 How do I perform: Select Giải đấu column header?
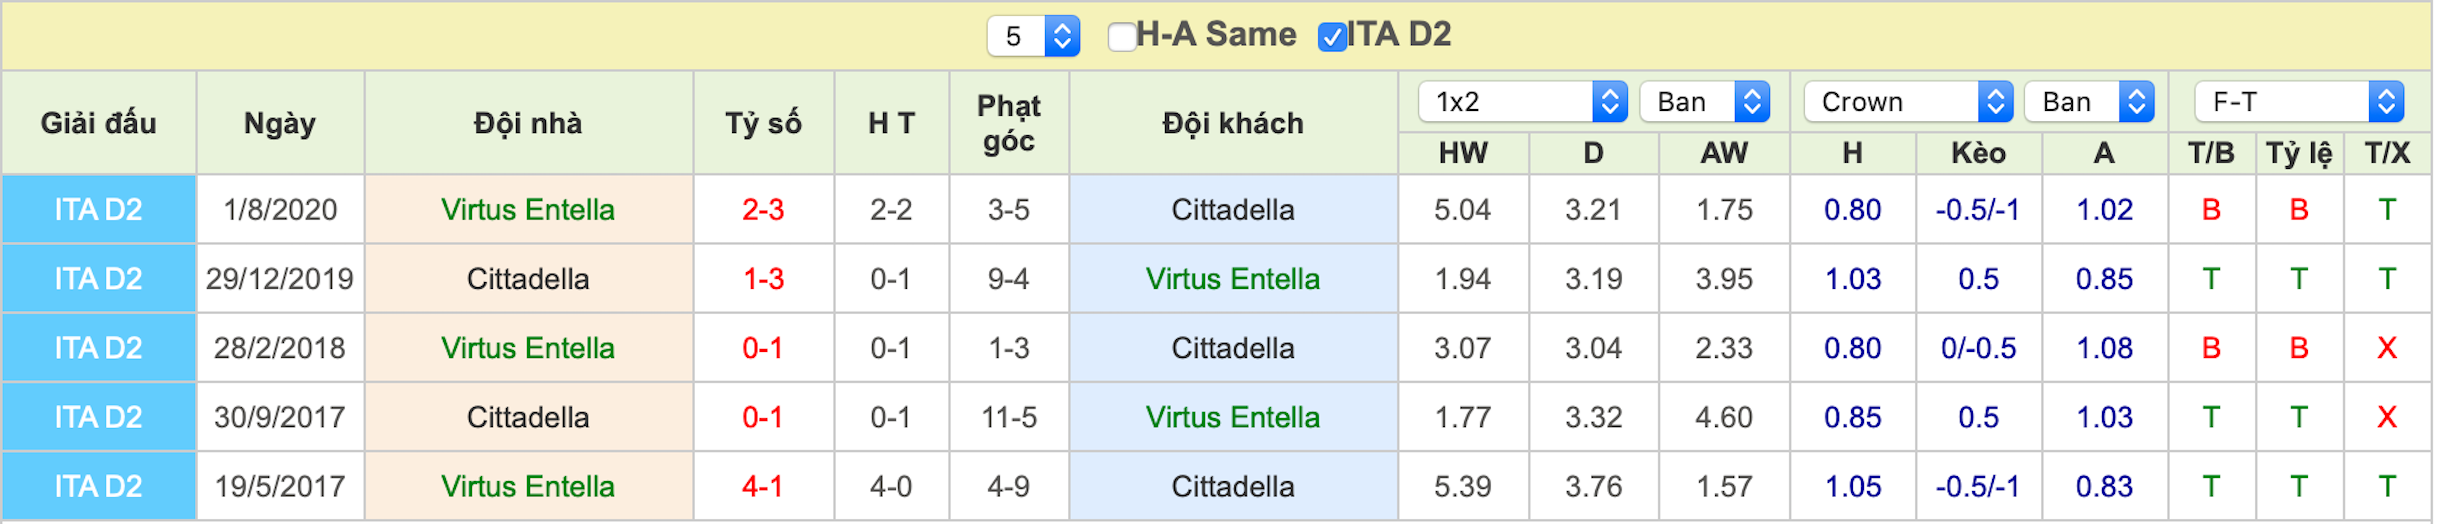[x=98, y=123]
